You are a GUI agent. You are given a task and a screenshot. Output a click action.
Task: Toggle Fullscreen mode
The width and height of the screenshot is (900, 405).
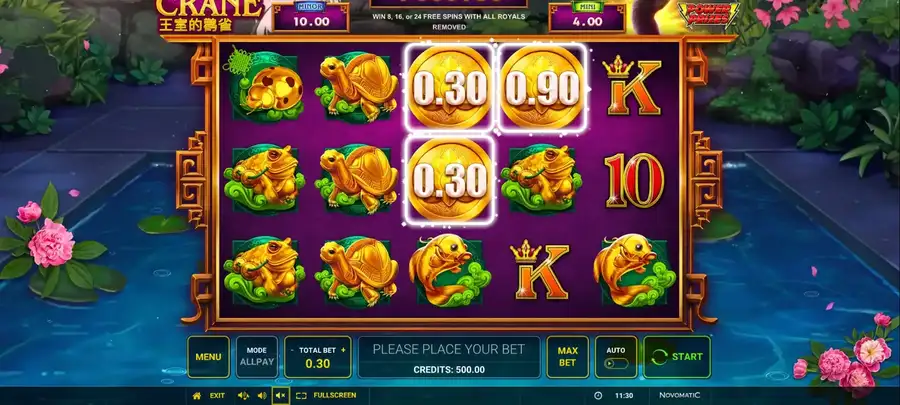[x=326, y=395]
